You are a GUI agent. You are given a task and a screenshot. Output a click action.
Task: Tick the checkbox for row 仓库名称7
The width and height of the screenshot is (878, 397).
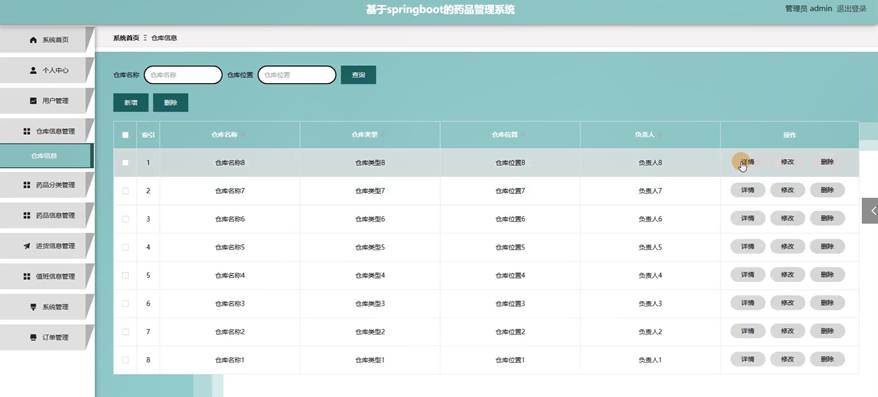tap(125, 191)
